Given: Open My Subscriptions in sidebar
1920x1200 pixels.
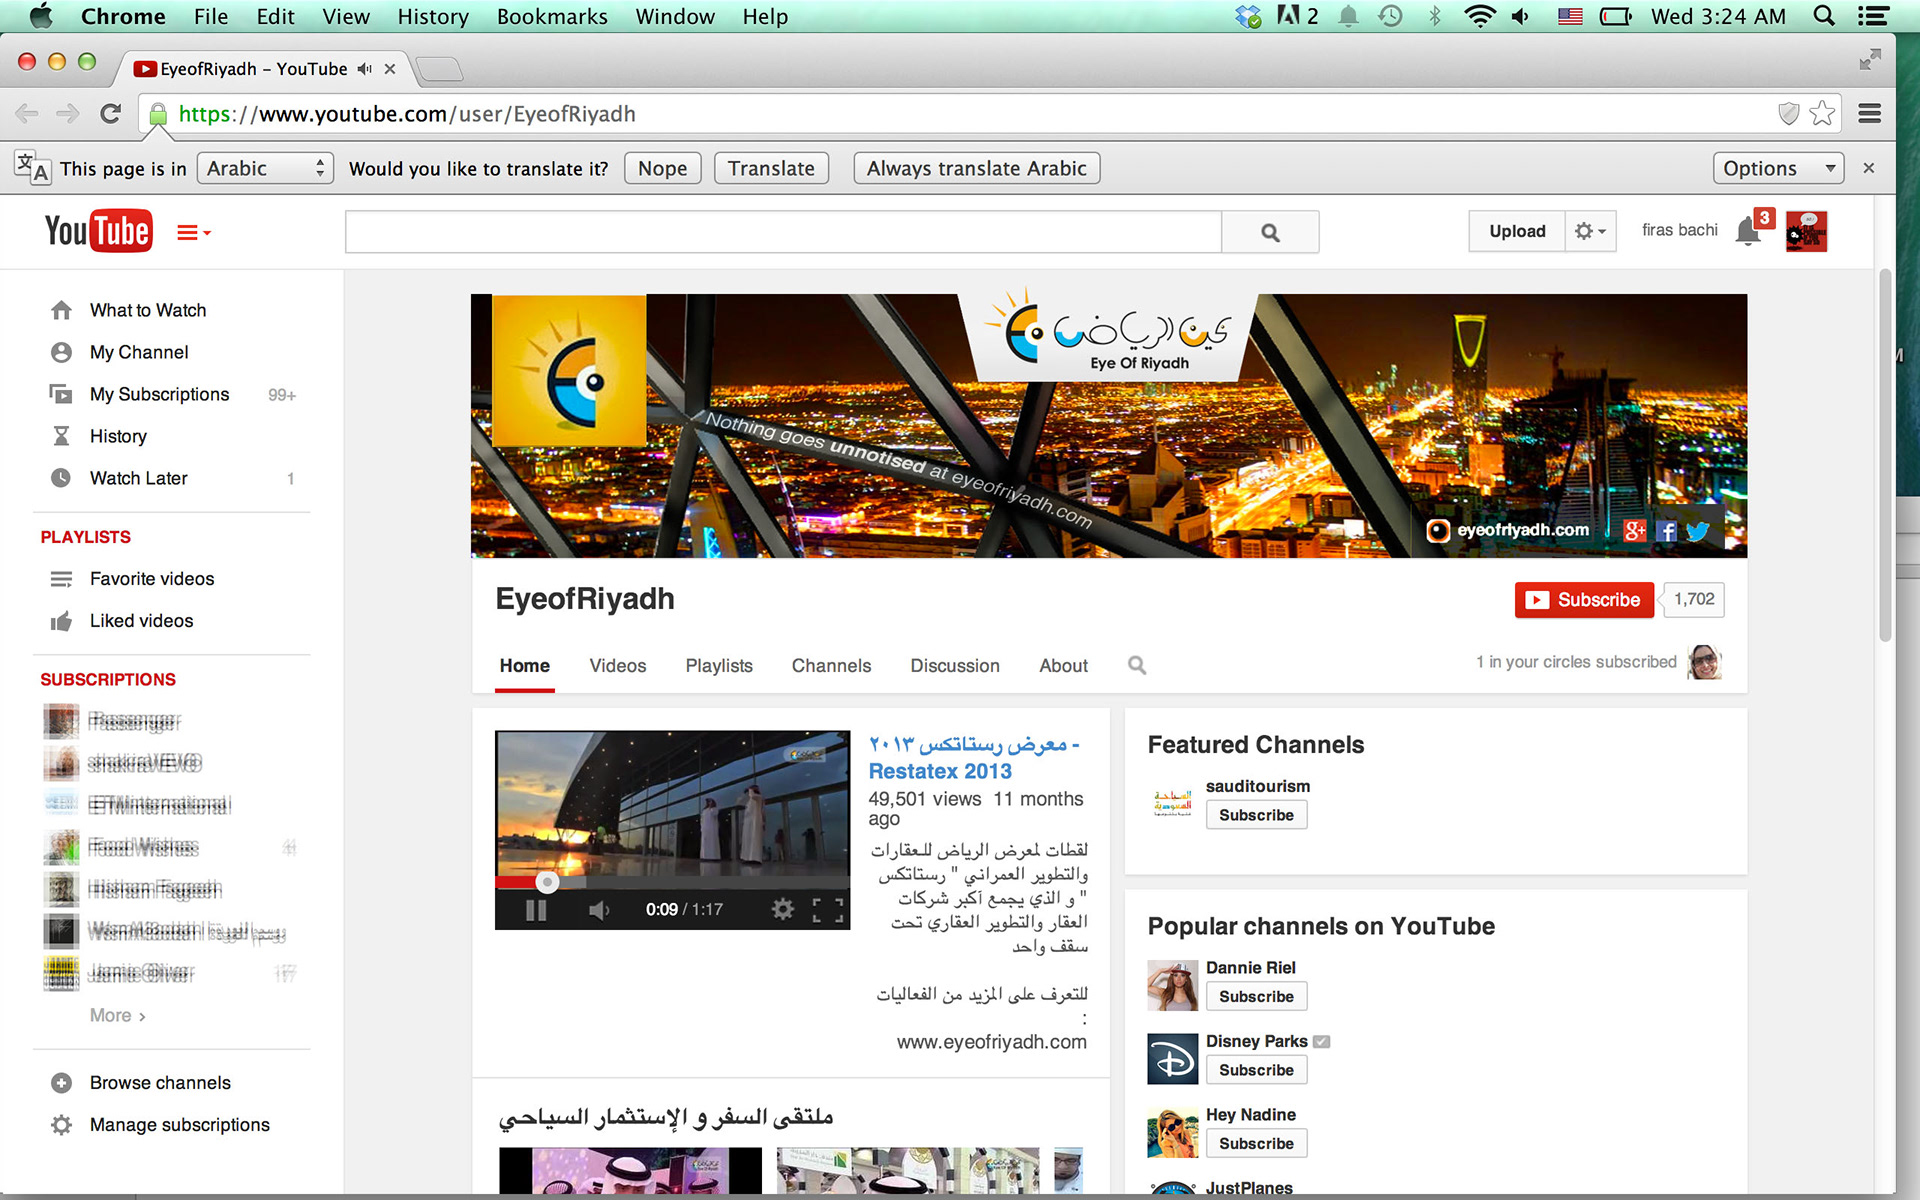Looking at the screenshot, I should pyautogui.click(x=160, y=394).
